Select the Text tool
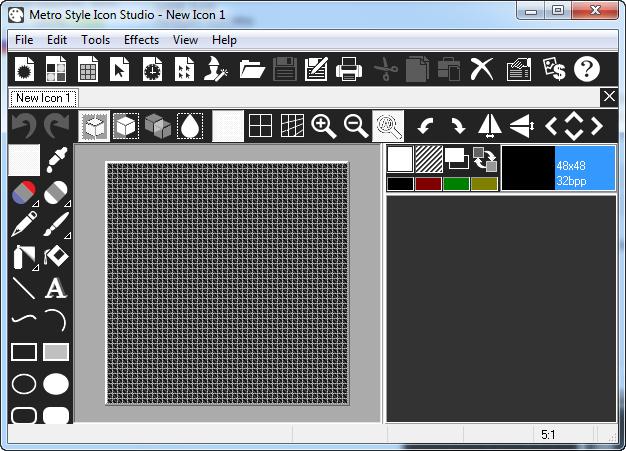Image resolution: width=626 pixels, height=451 pixels. click(56, 289)
